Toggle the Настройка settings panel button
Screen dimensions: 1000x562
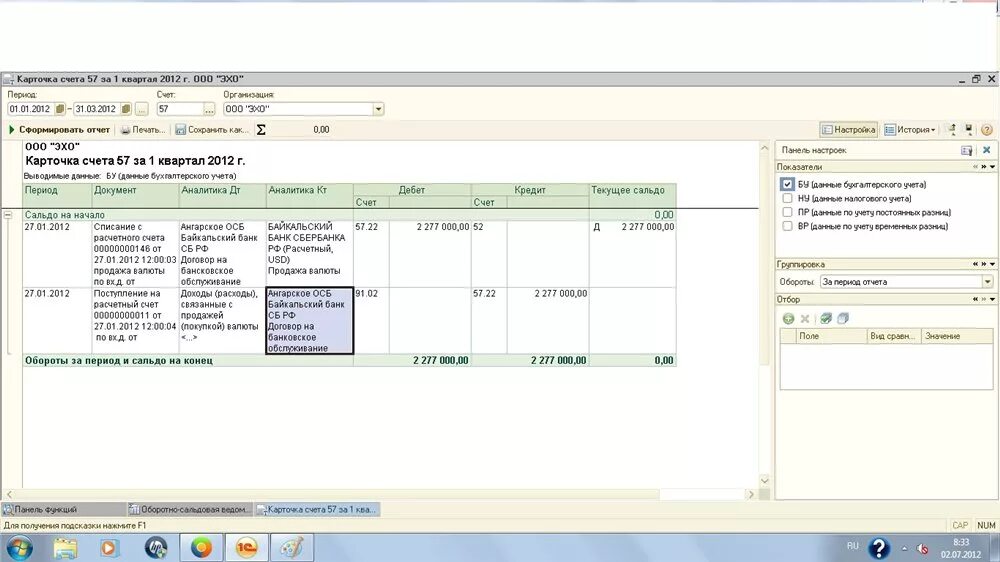click(x=849, y=129)
